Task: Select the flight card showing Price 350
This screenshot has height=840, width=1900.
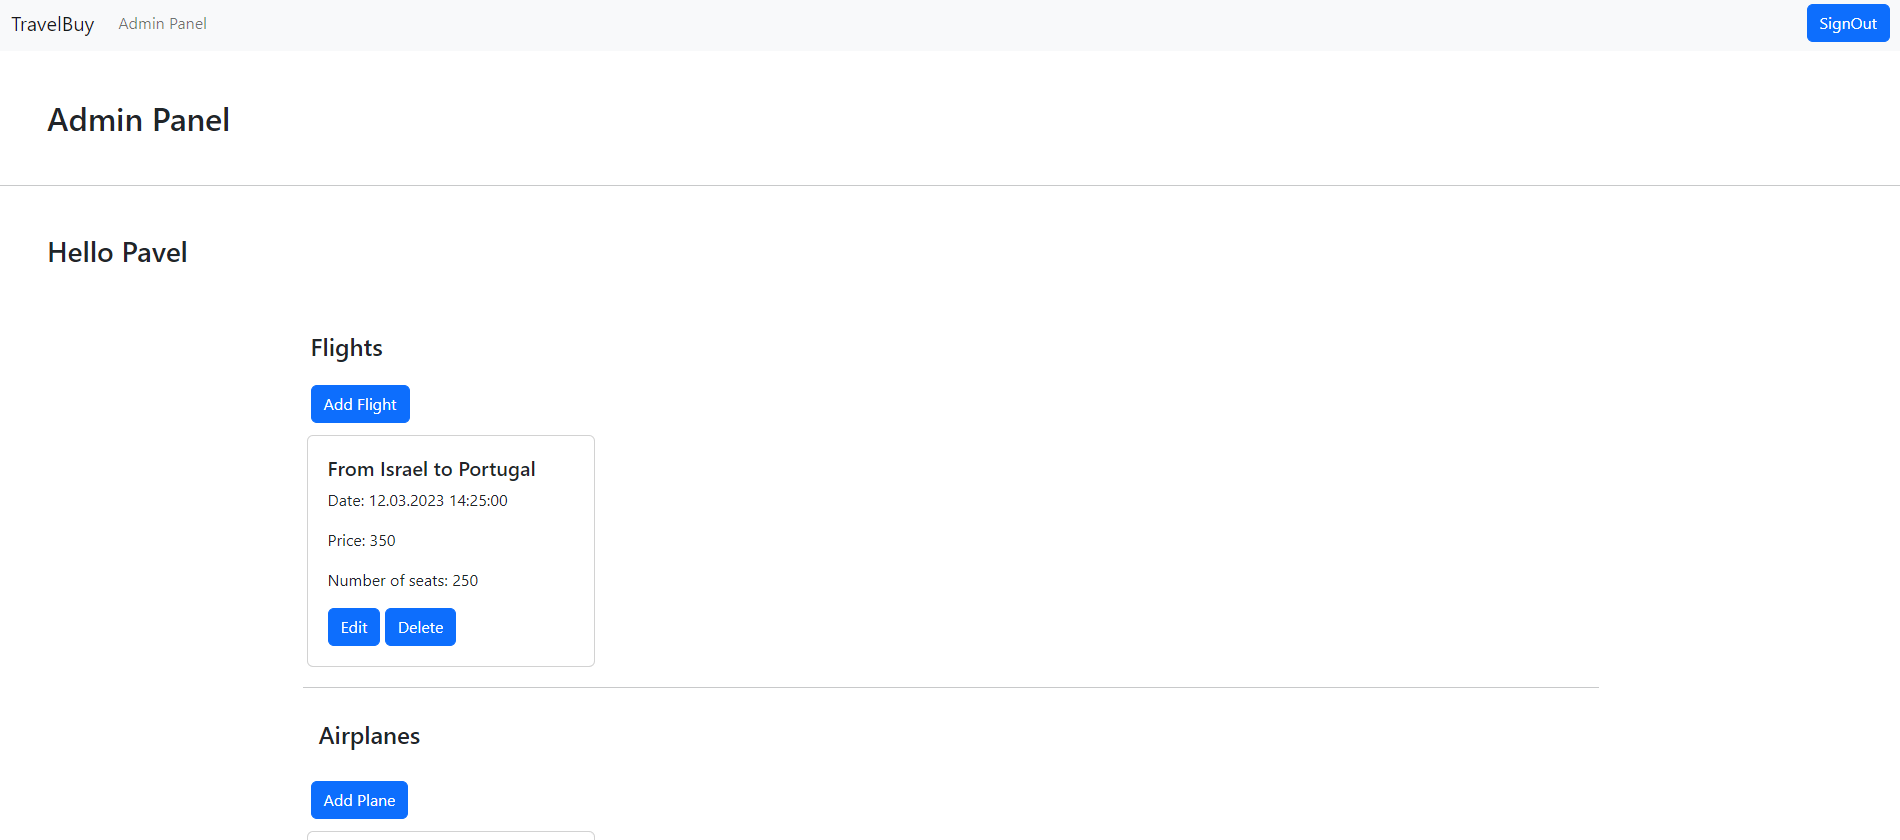Action: [x=450, y=550]
